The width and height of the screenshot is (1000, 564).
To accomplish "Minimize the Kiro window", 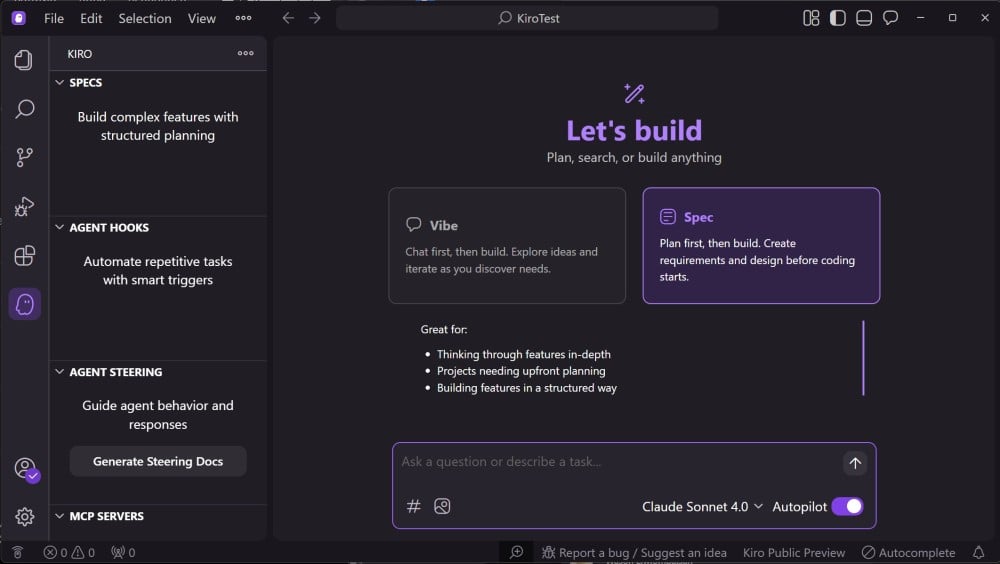I will pyautogui.click(x=920, y=18).
